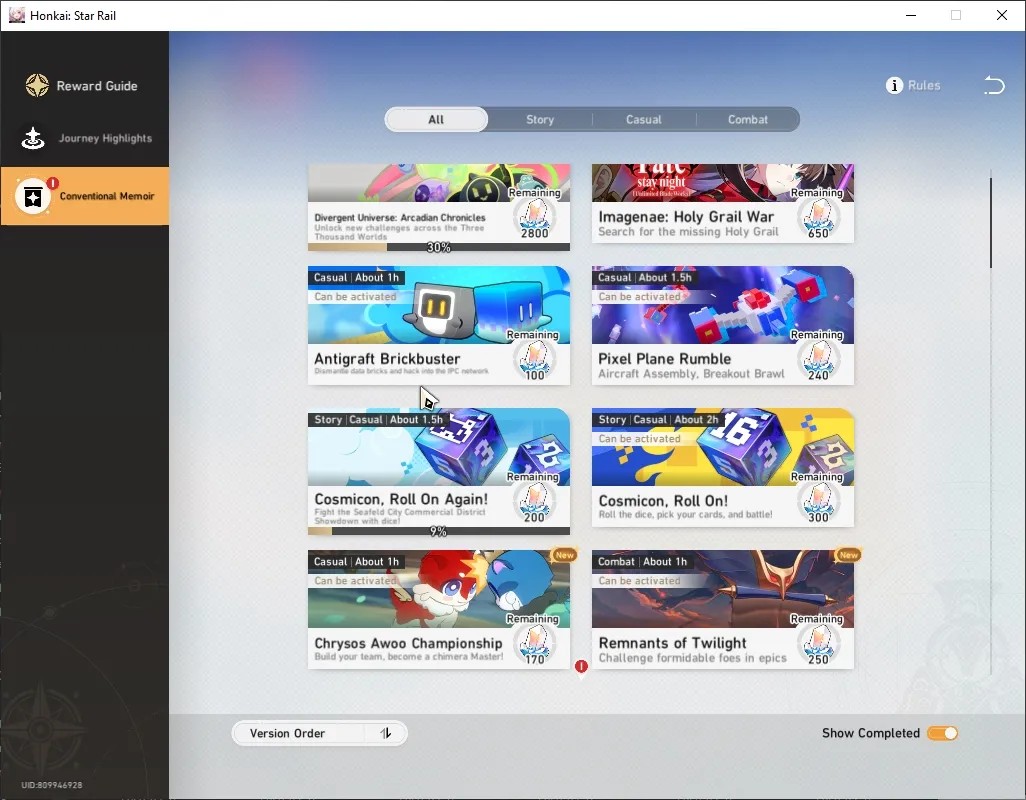The width and height of the screenshot is (1026, 800).
Task: Open the Antigraft Brickbuster event card
Action: 438,325
